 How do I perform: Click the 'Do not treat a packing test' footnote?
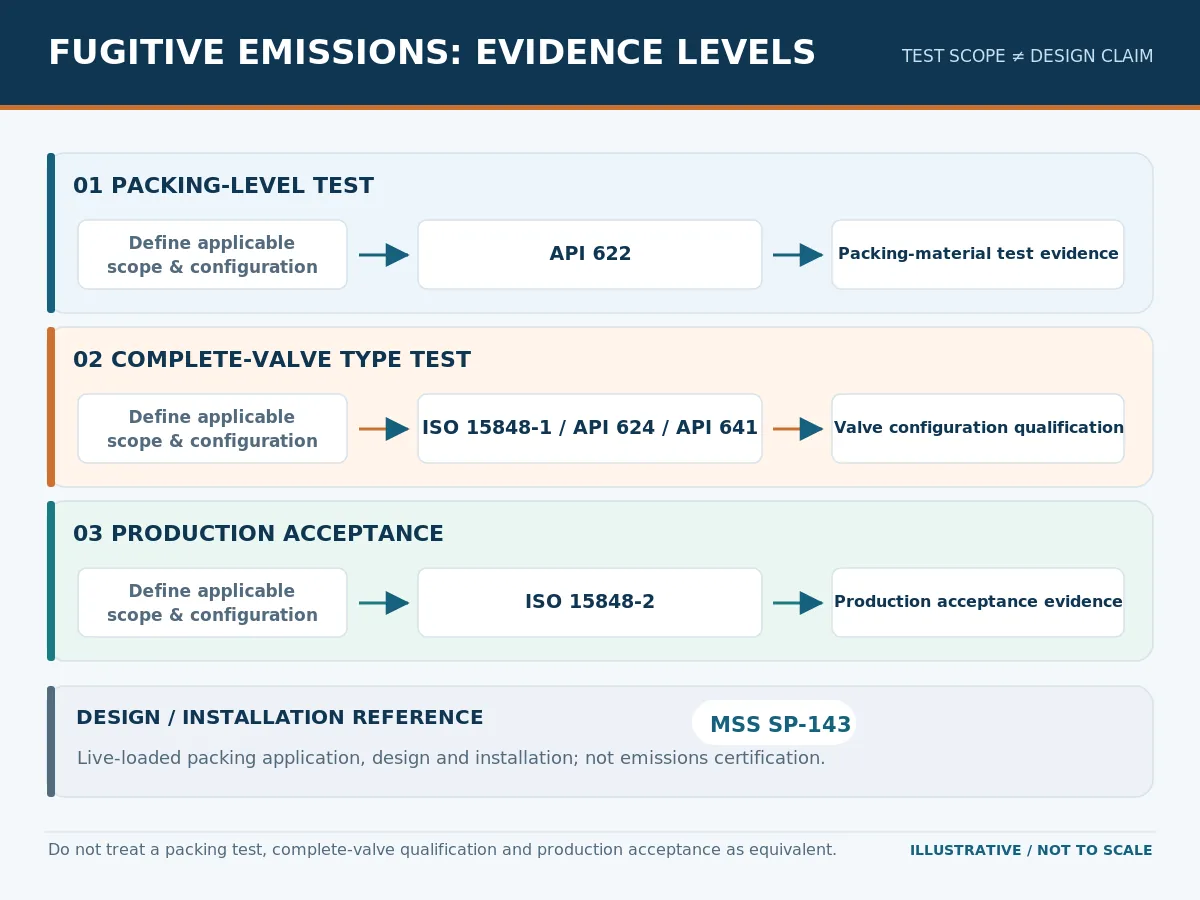click(442, 850)
